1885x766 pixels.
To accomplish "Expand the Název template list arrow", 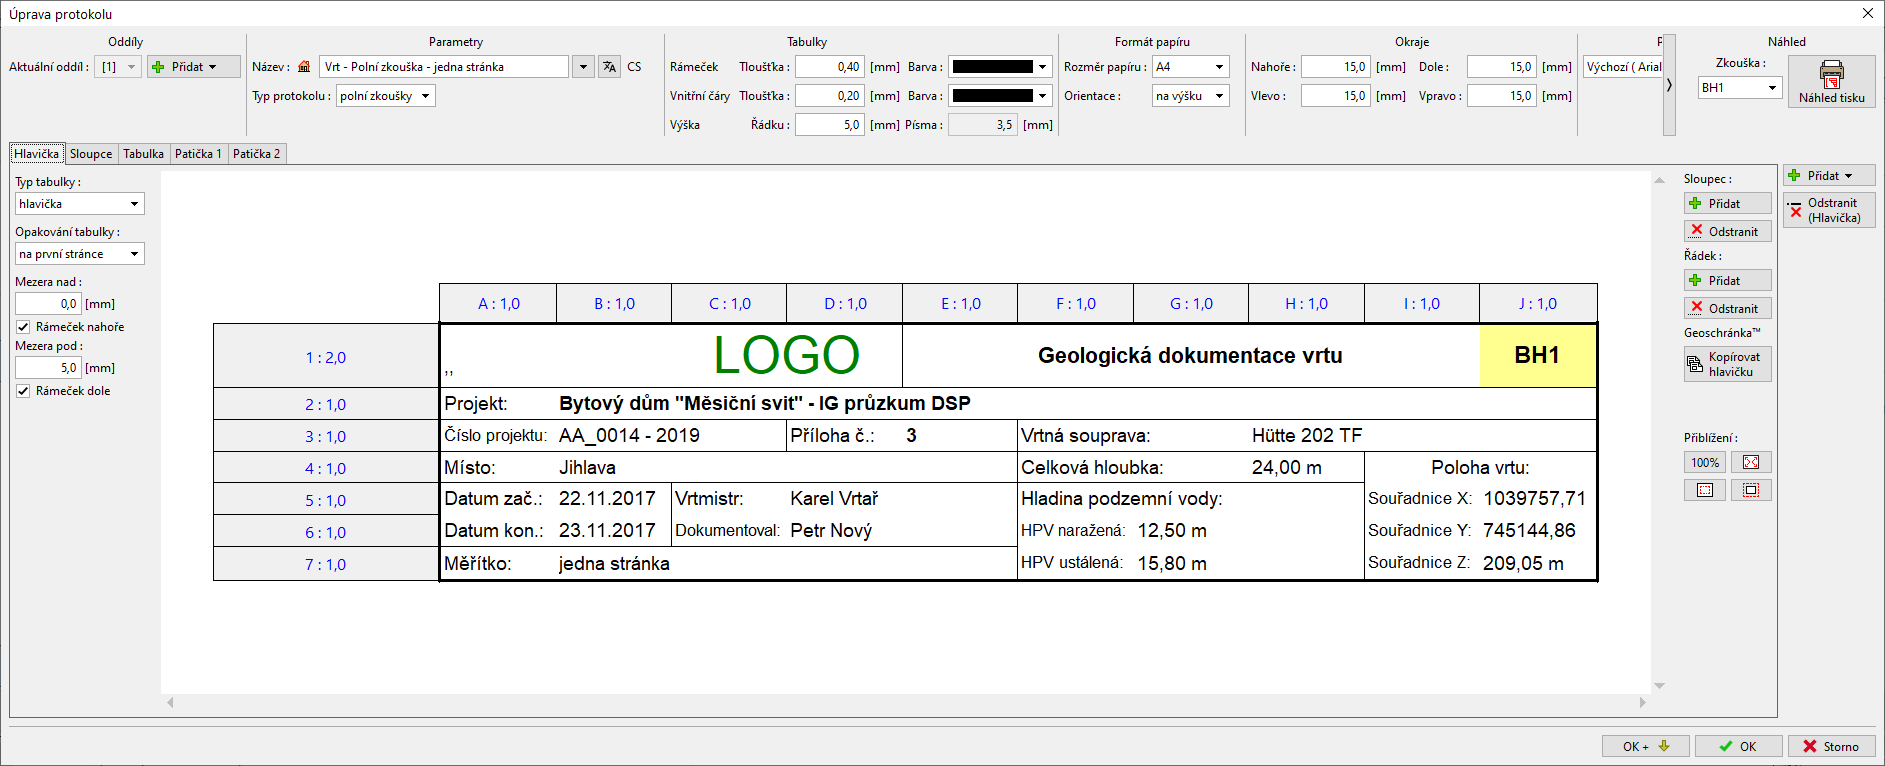I will tap(583, 67).
